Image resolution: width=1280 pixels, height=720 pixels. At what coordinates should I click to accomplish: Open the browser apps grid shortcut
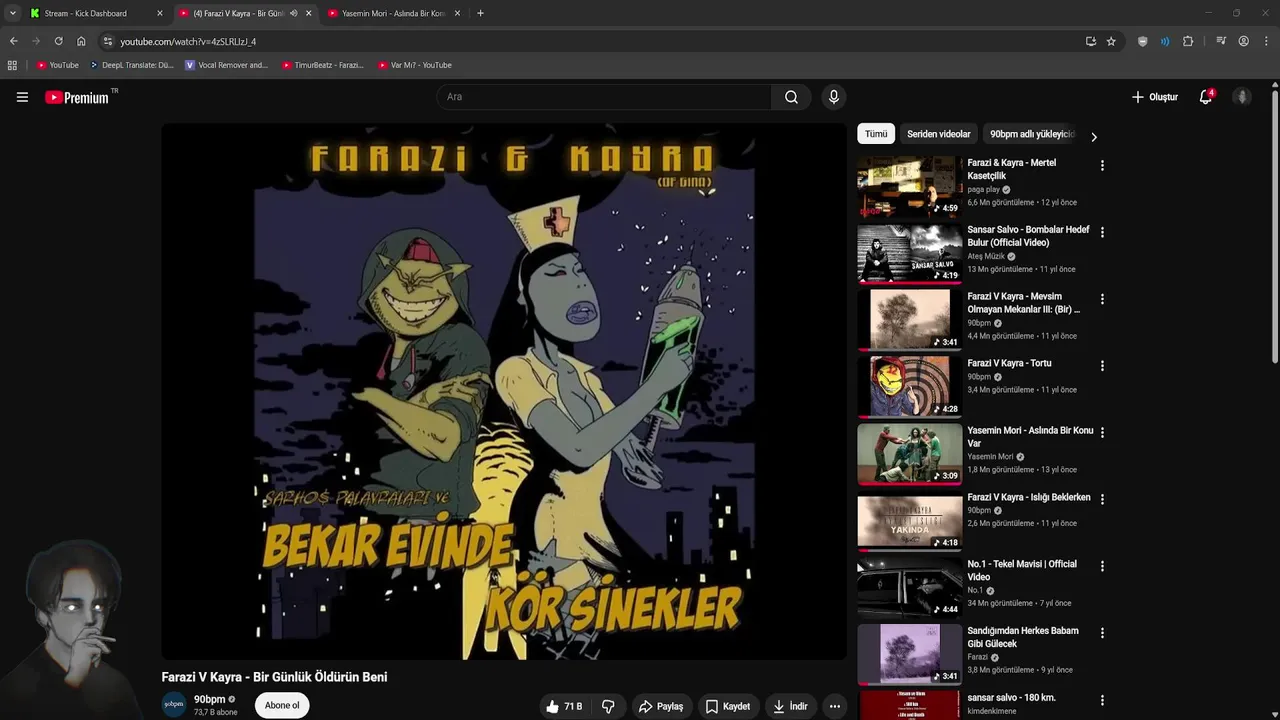(x=12, y=65)
